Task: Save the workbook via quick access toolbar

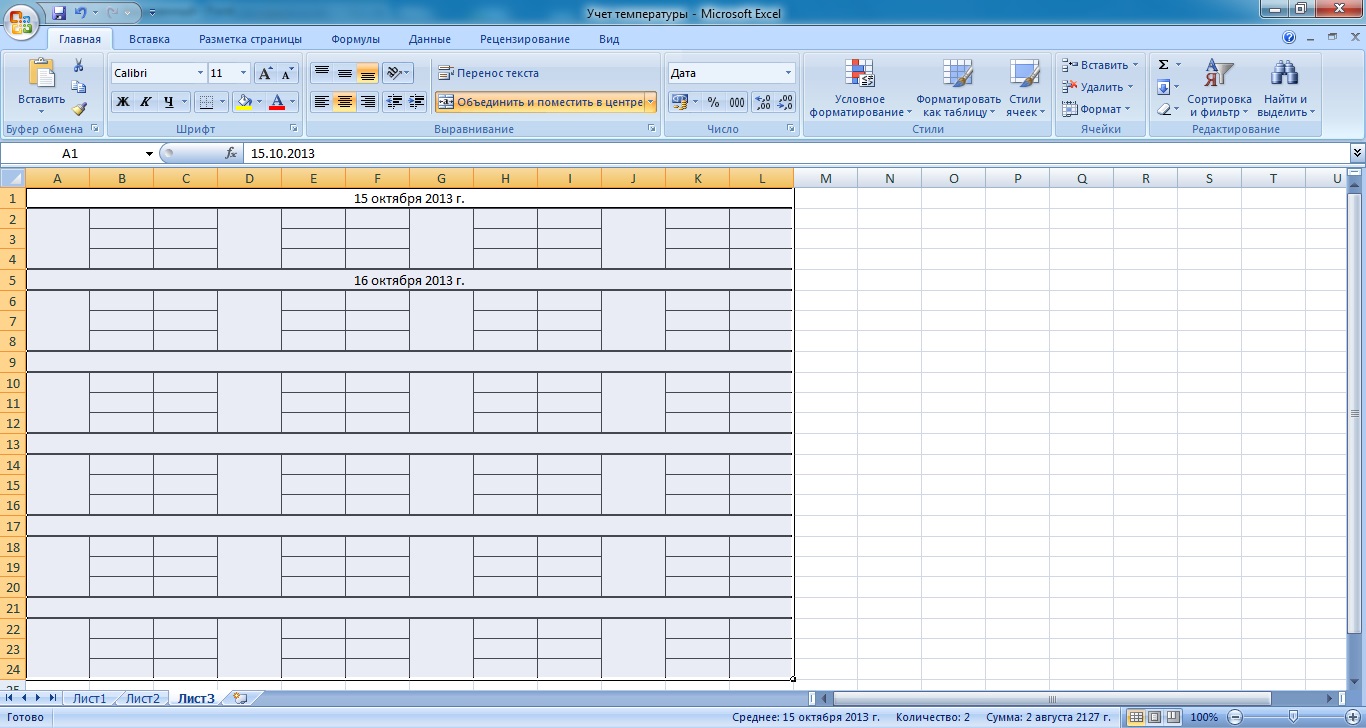Action: 58,13
